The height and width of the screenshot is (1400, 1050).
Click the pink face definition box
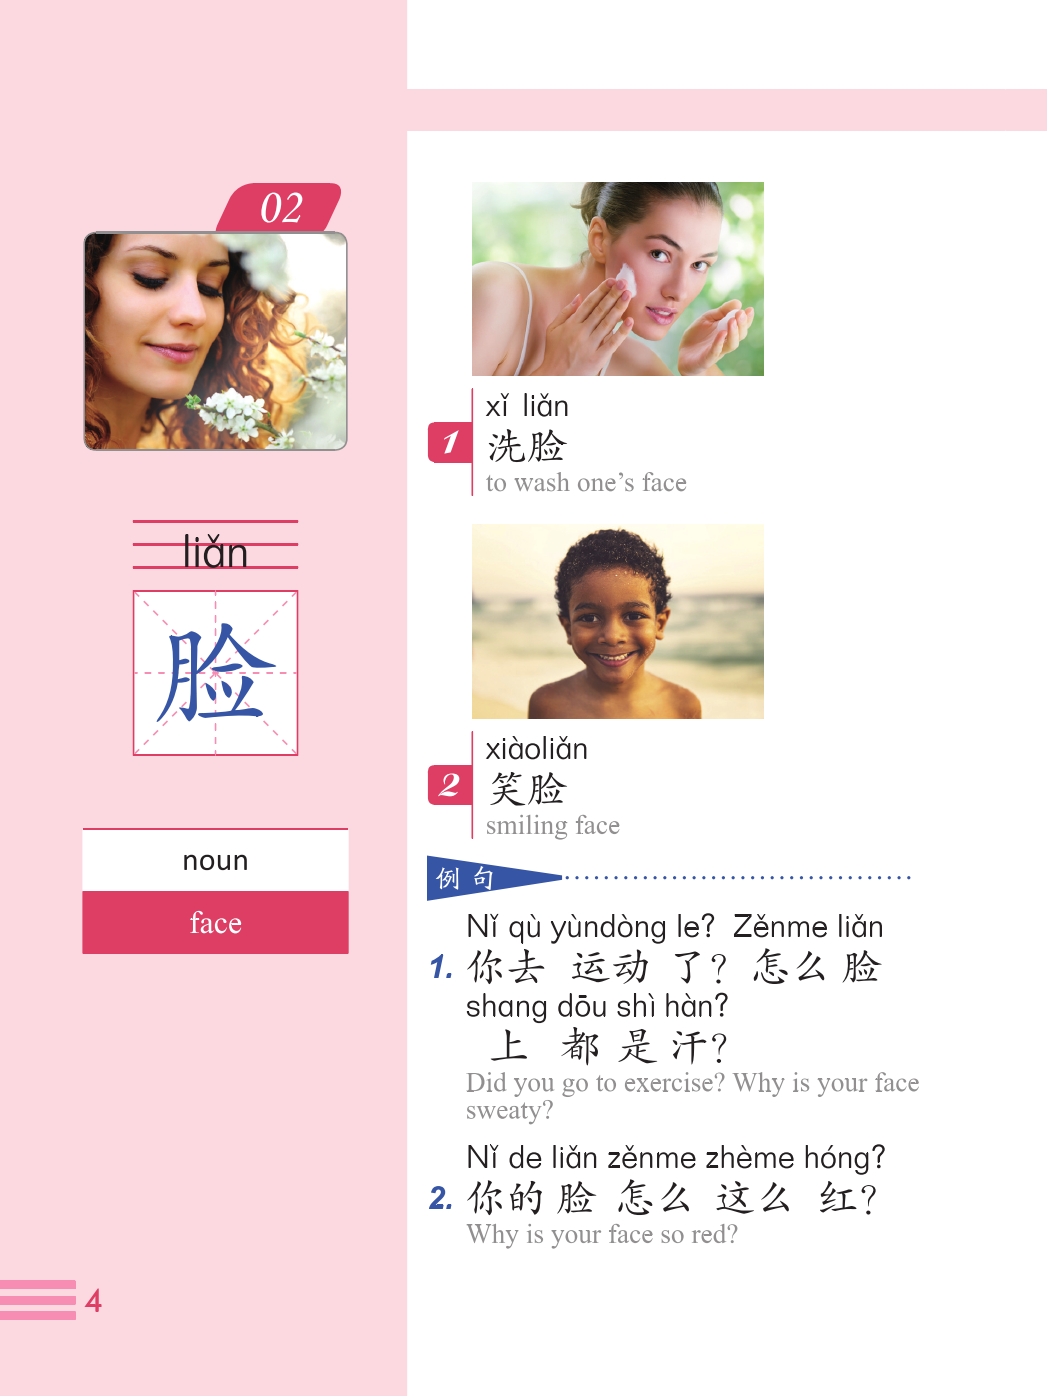(215, 922)
